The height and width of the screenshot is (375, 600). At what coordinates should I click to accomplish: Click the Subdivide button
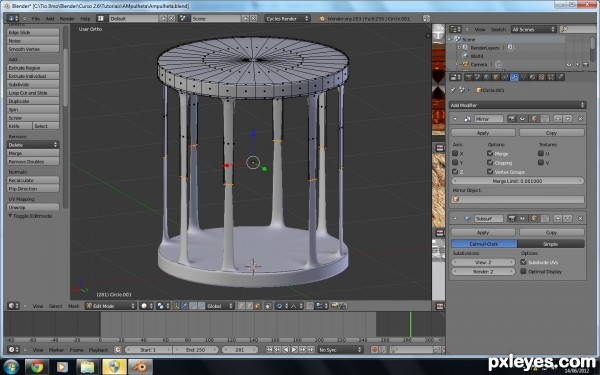(x=33, y=84)
